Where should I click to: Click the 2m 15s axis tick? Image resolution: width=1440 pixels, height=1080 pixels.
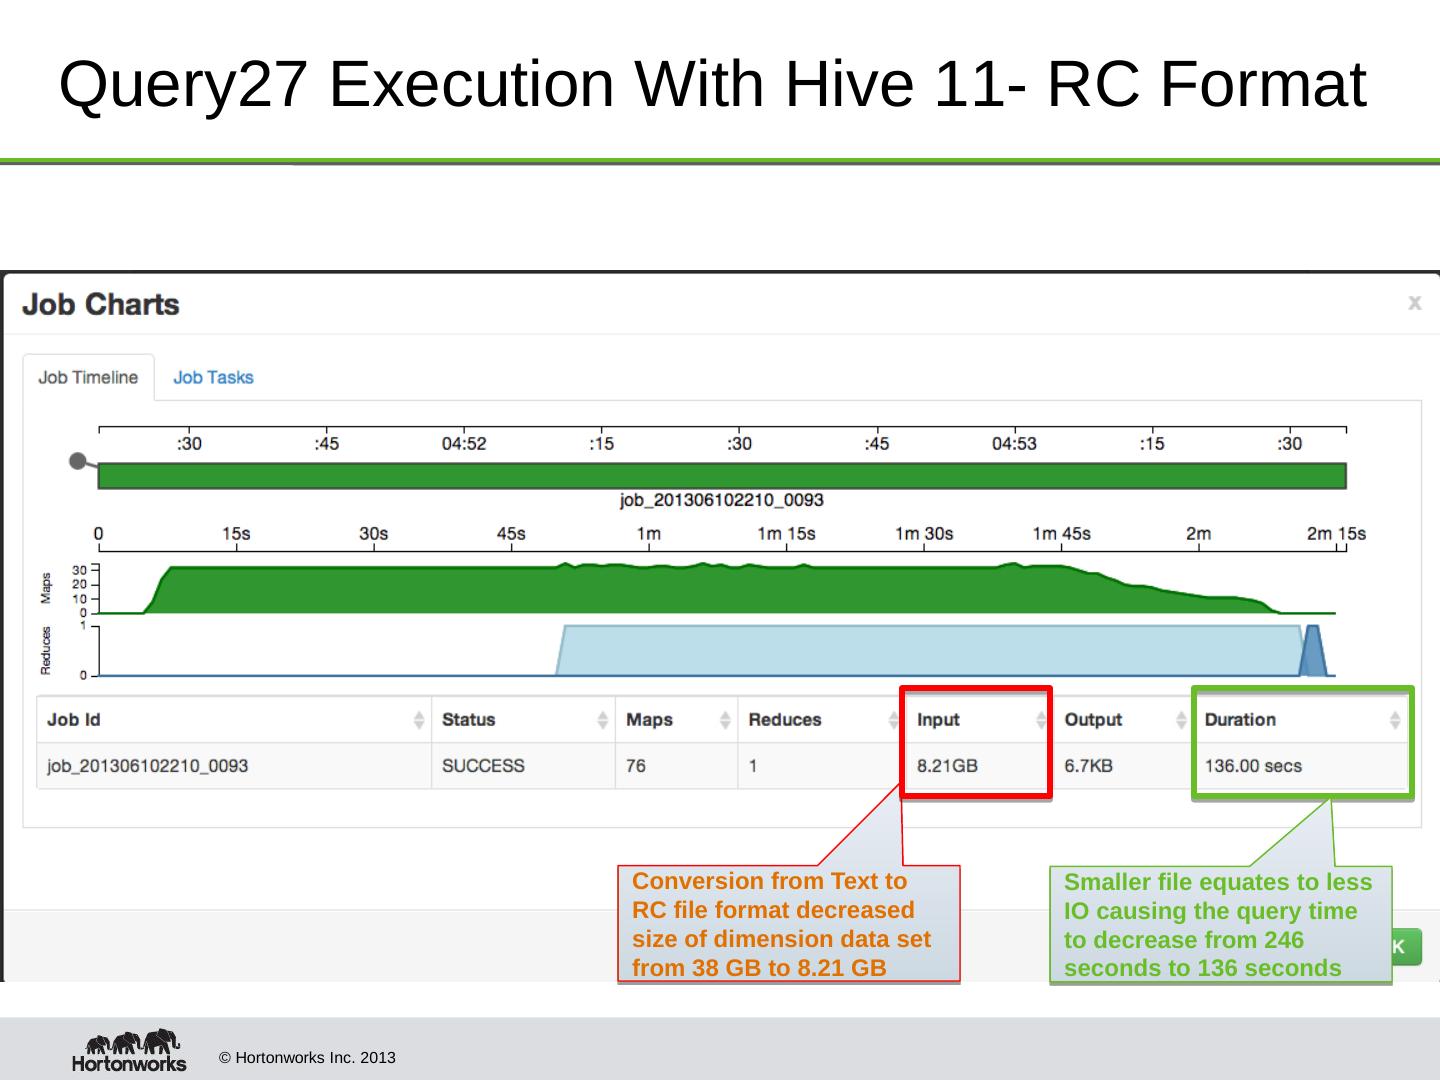pyautogui.click(x=1336, y=534)
